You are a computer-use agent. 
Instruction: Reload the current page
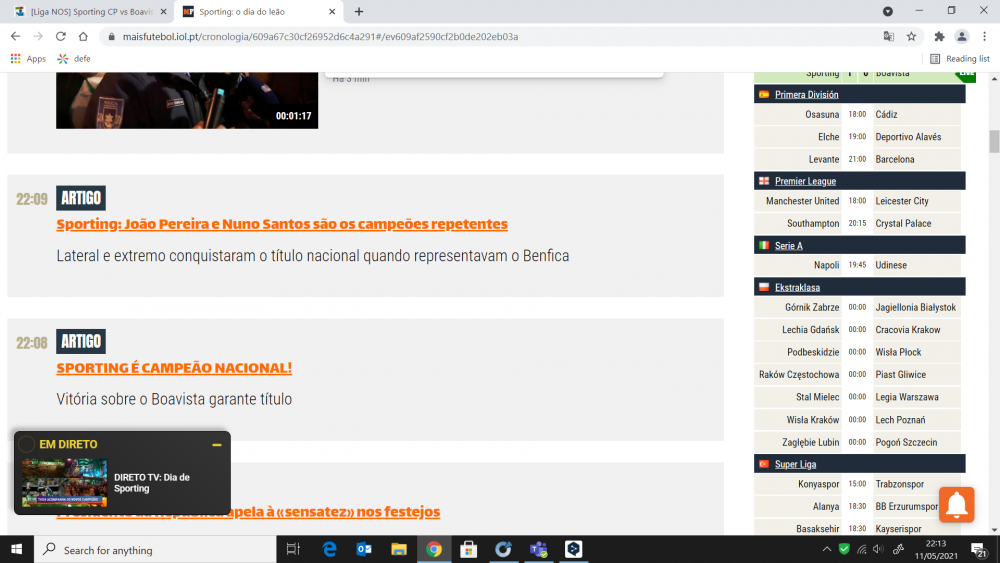click(x=61, y=36)
